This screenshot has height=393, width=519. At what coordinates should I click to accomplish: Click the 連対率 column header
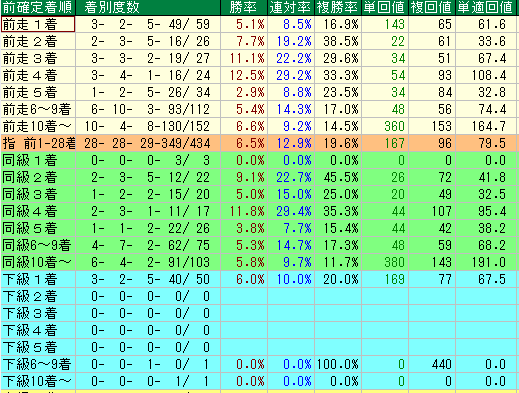(291, 7)
